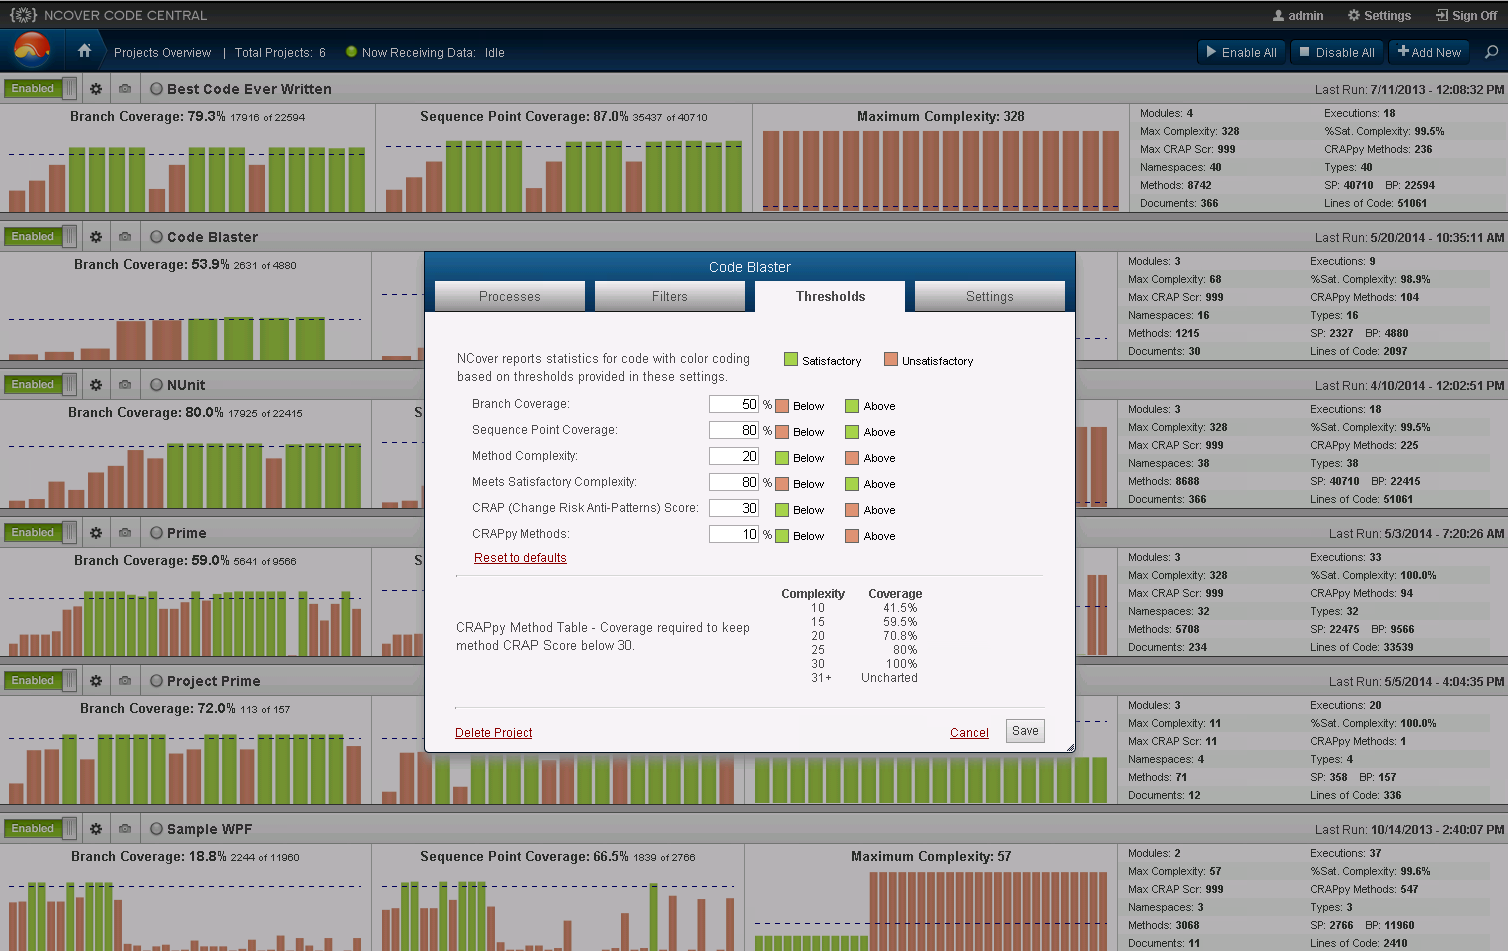Open search magnifier in top bar
Screen dimensions: 1508x951
(x=1492, y=52)
